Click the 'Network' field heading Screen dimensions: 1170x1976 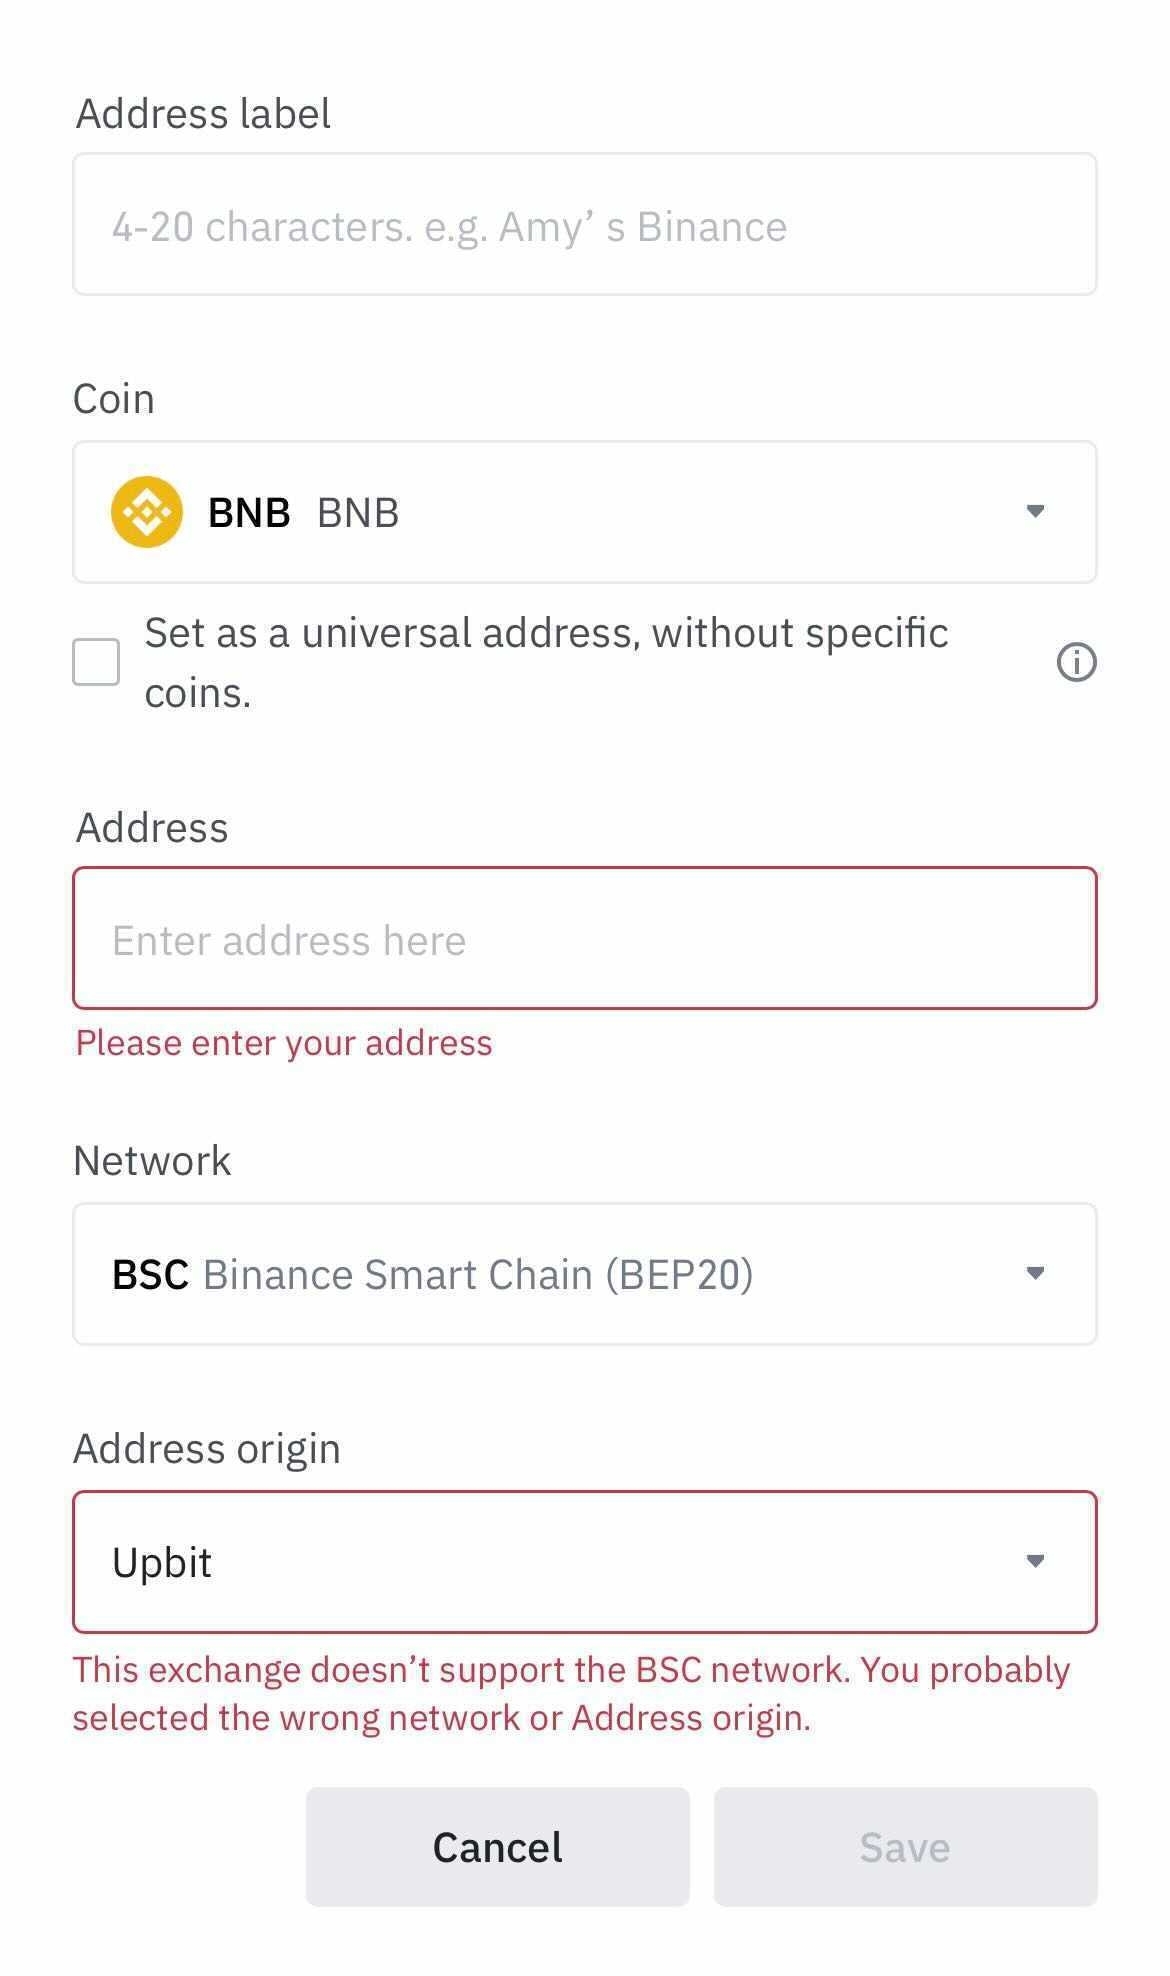(152, 1161)
